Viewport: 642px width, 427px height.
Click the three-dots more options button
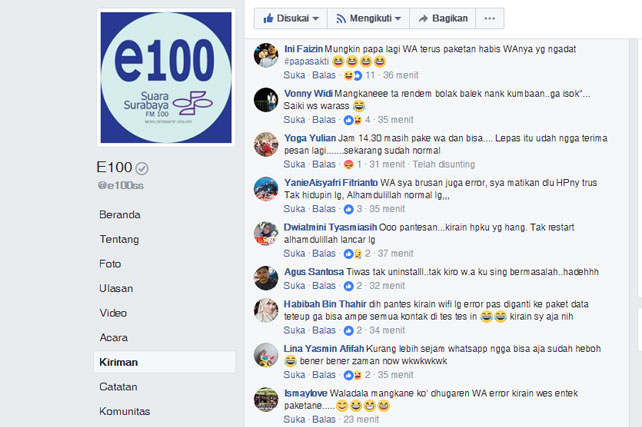point(490,18)
